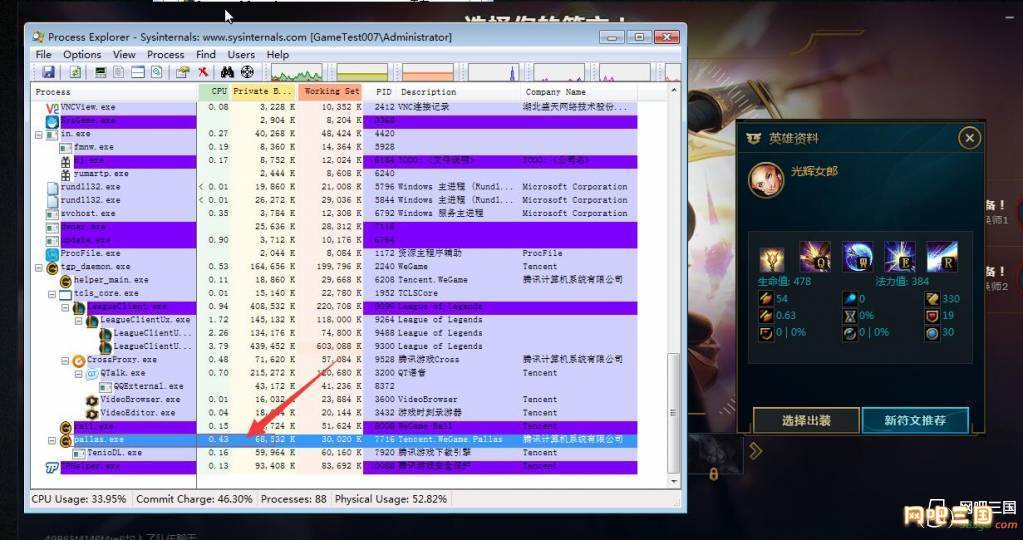Click the VNCView.exe process icon
The width and height of the screenshot is (1023, 540).
(x=52, y=107)
